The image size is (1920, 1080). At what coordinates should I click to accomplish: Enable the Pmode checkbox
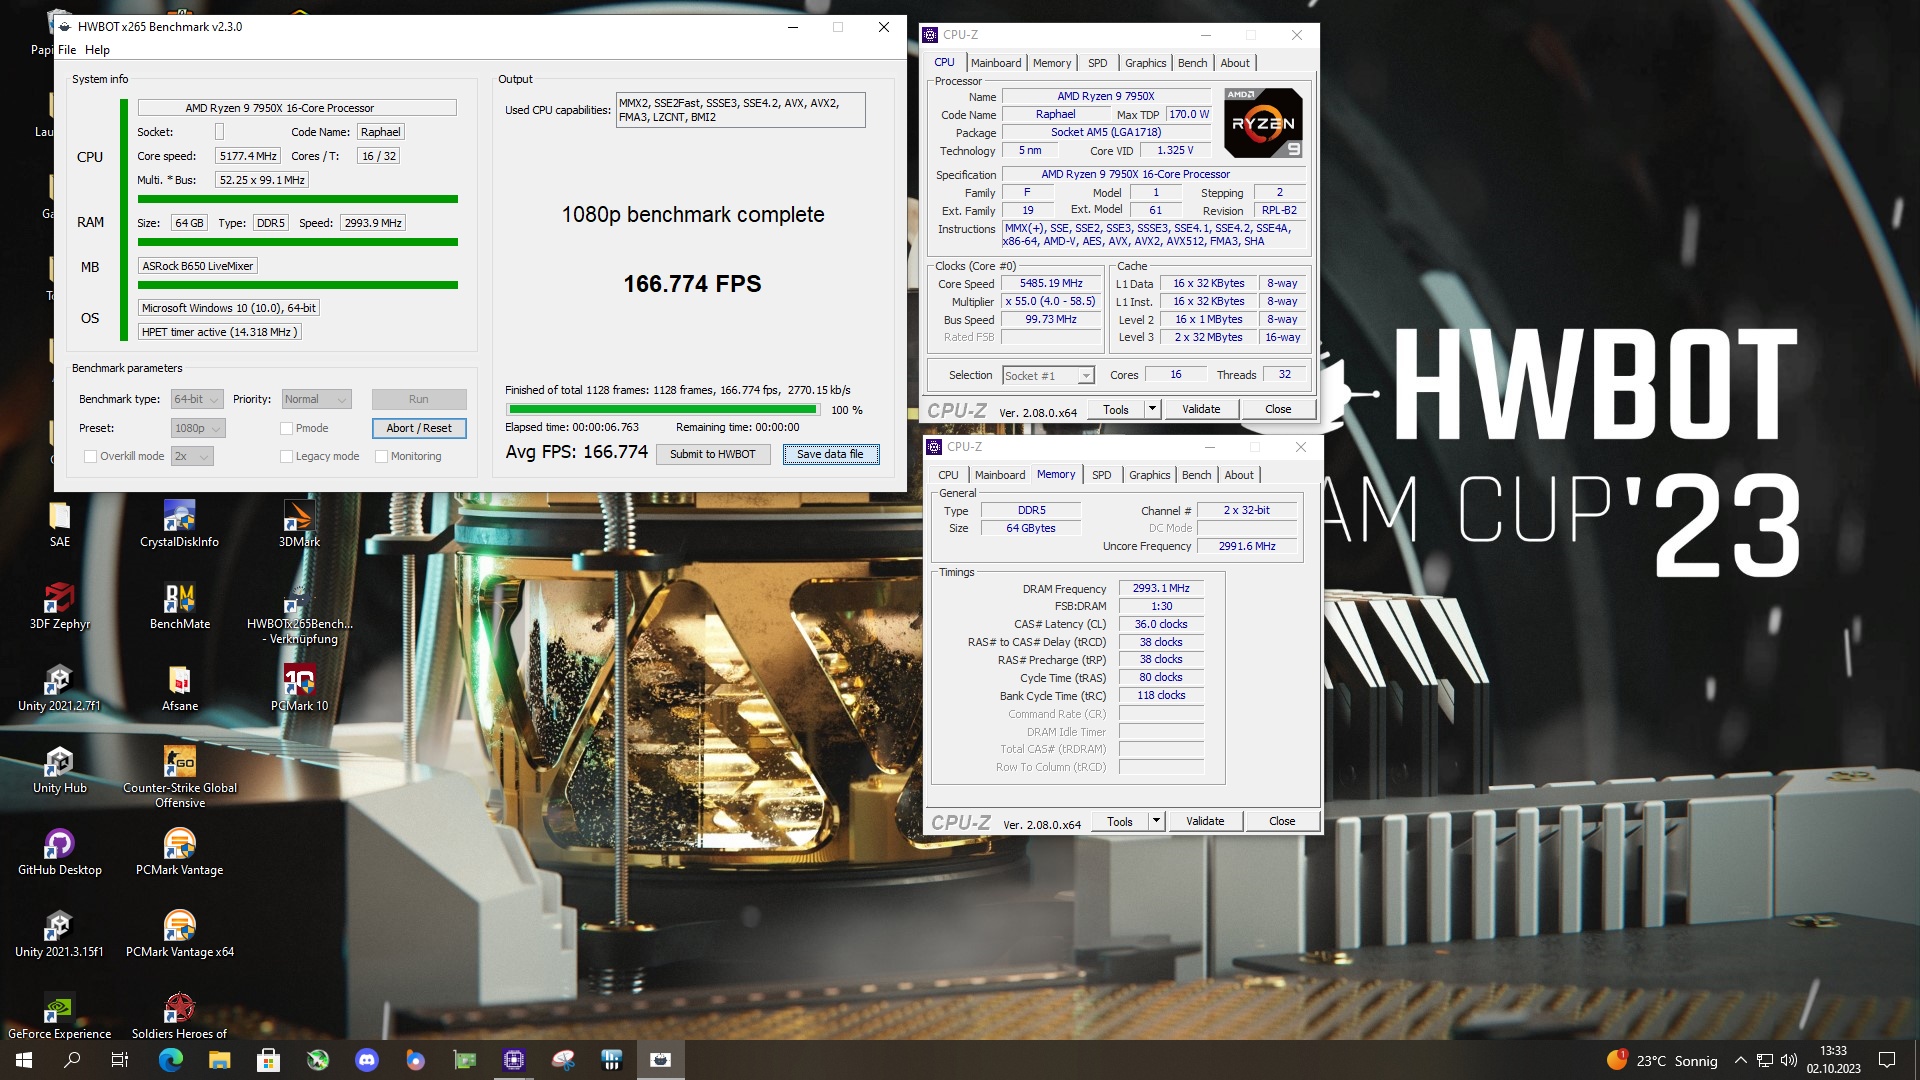pyautogui.click(x=286, y=428)
